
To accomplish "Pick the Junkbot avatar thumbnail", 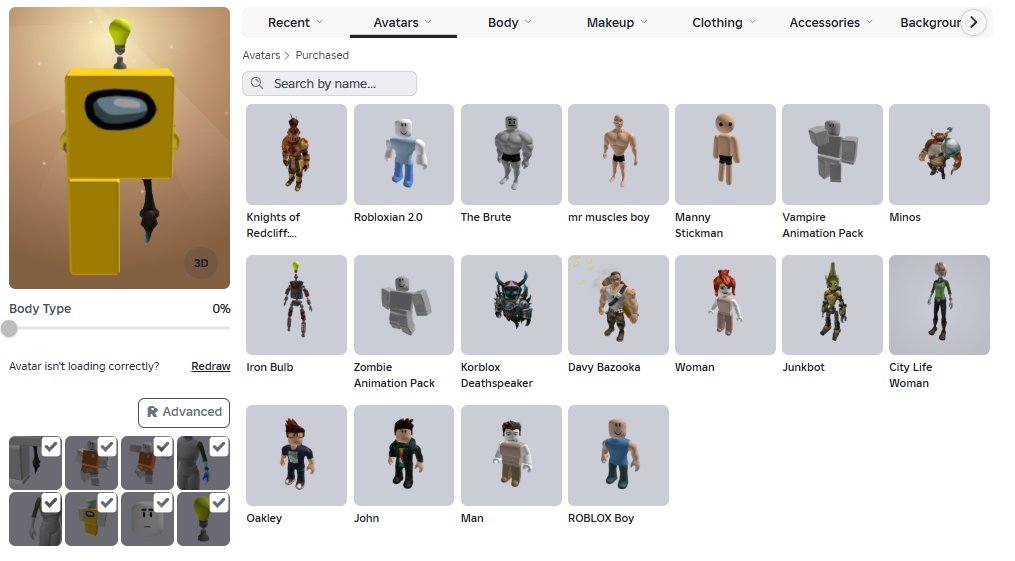I will pos(832,305).
